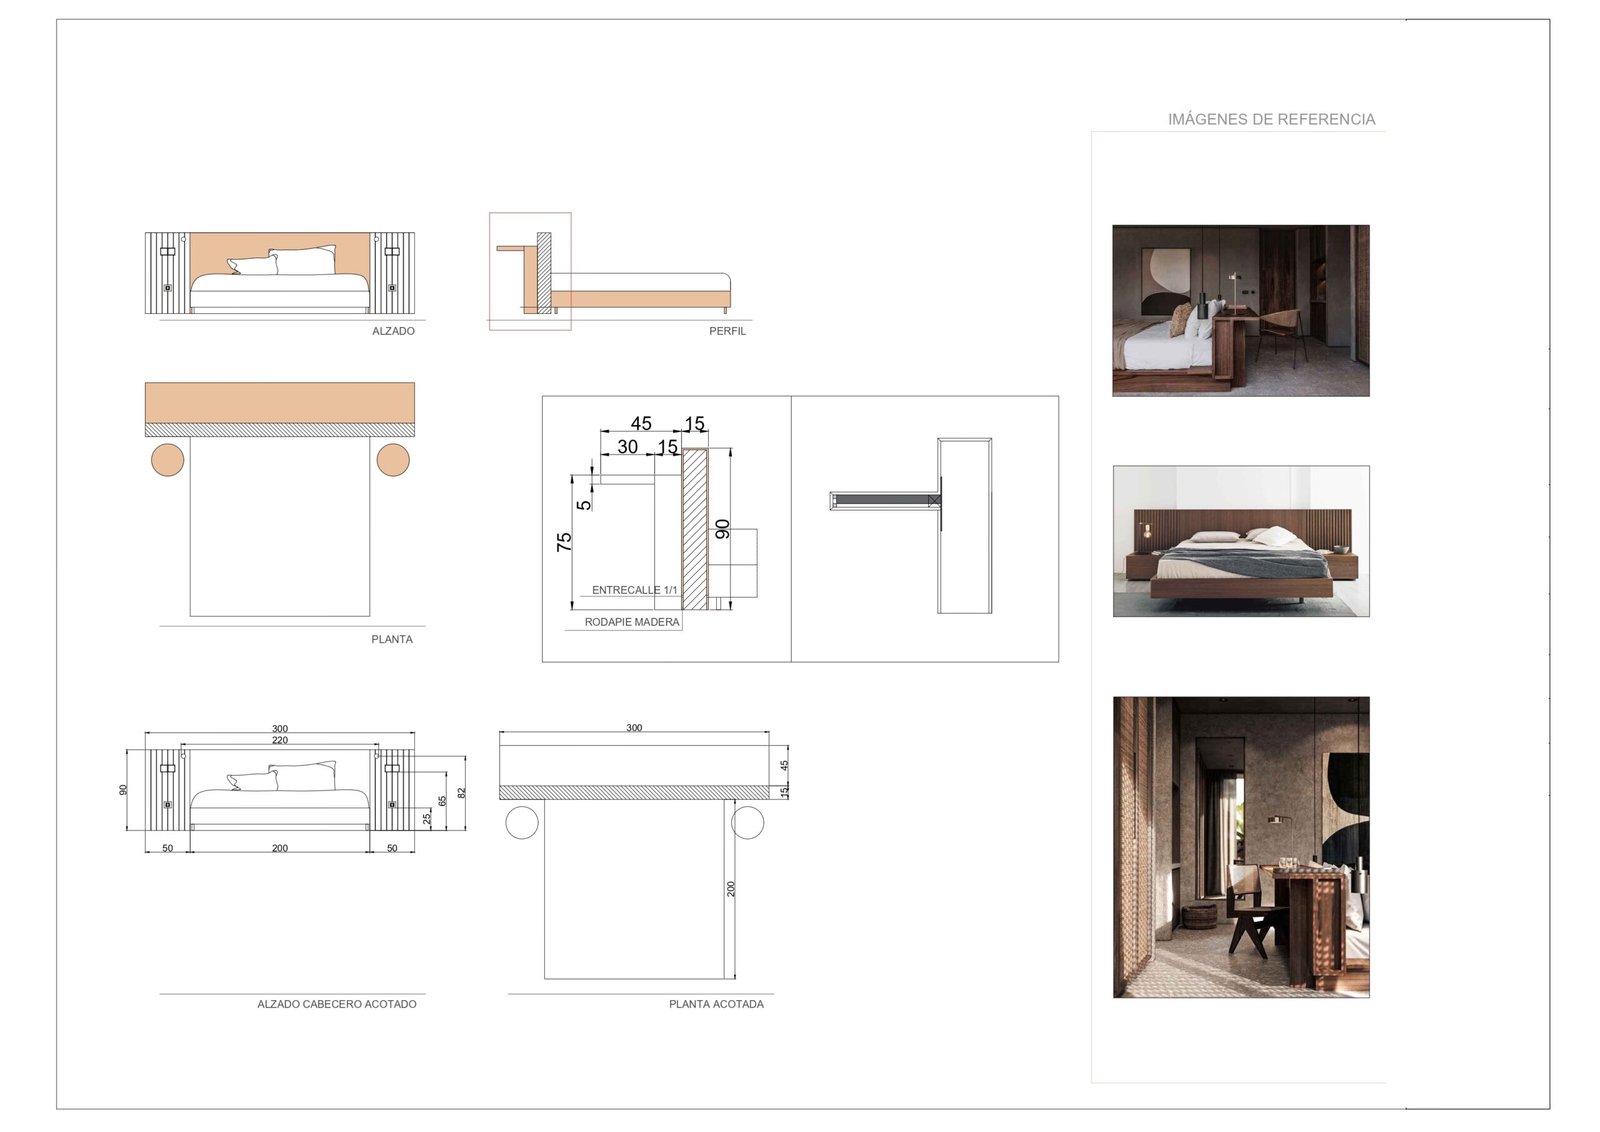The image size is (1600, 1132).
Task: Pick the orange headboard rectangle in plan view
Action: pos(280,402)
